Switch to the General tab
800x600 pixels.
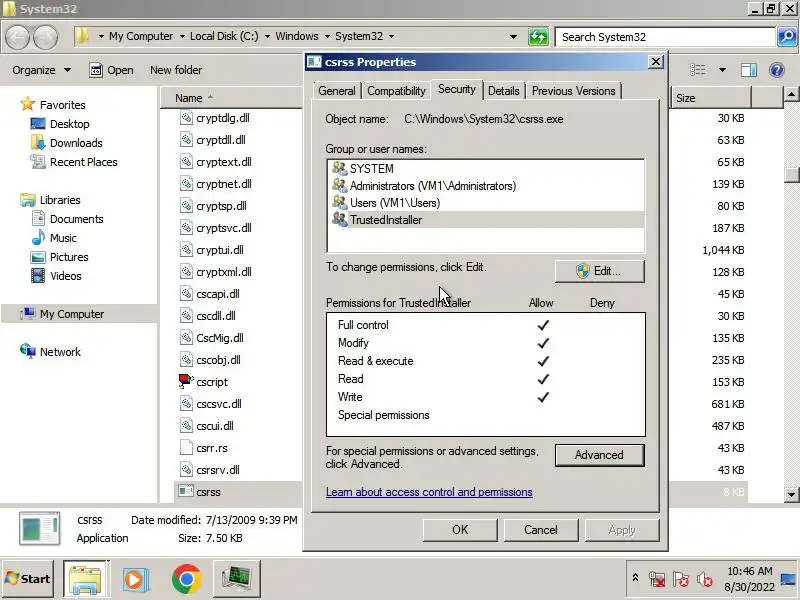point(337,91)
